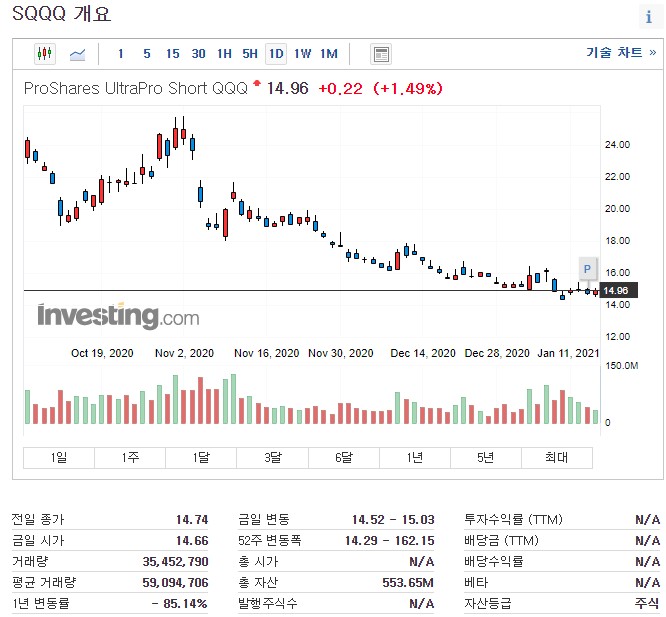The image size is (666, 617).
Task: Click the 'P' marker on the chart
Action: (587, 269)
